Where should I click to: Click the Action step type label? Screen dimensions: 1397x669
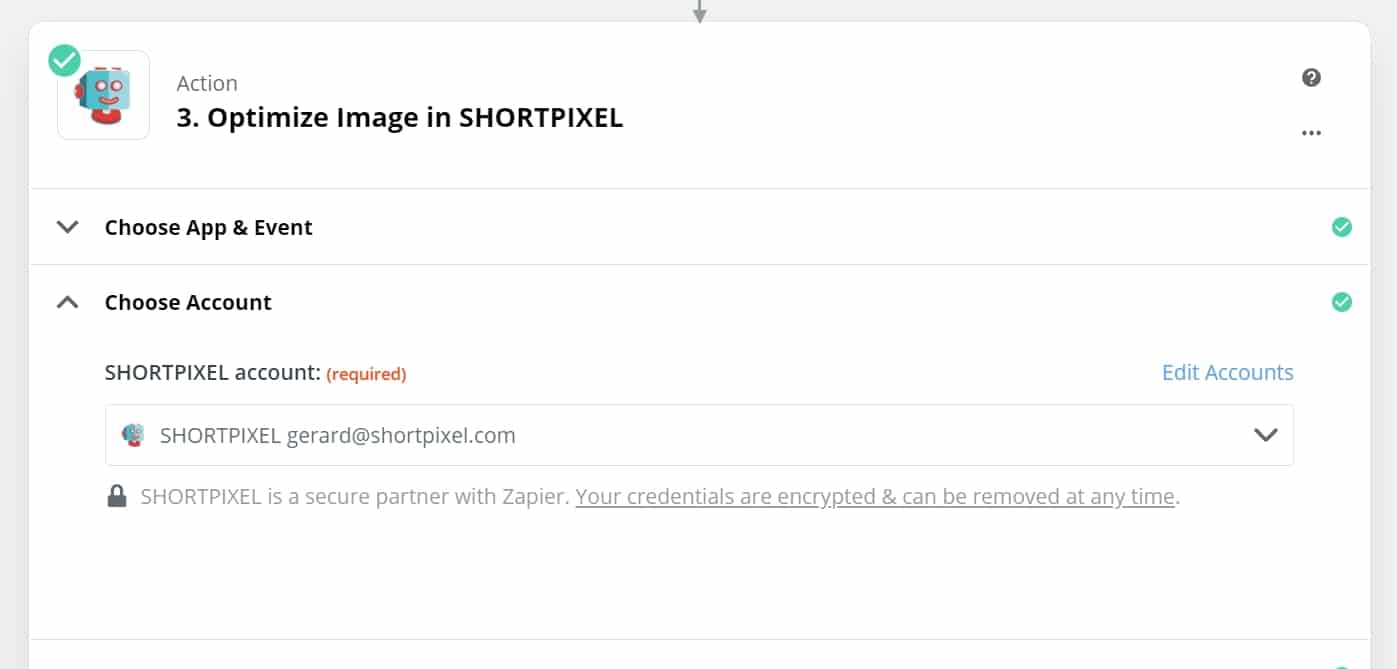coord(207,83)
